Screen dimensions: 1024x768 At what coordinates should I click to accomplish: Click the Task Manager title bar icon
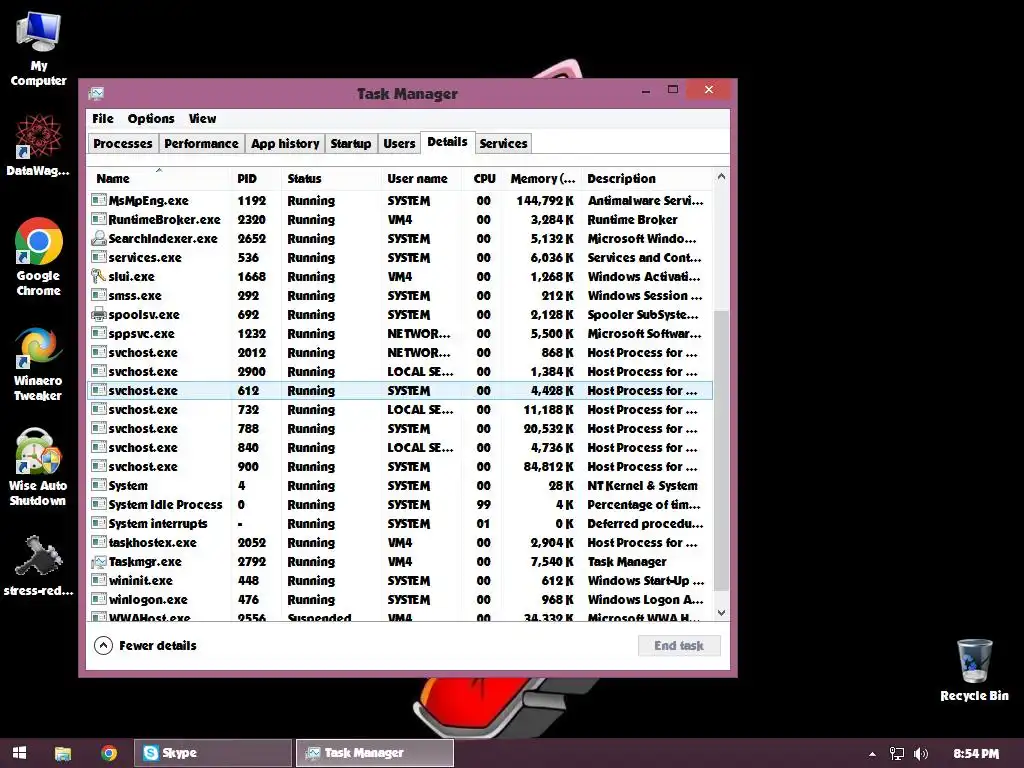click(97, 93)
